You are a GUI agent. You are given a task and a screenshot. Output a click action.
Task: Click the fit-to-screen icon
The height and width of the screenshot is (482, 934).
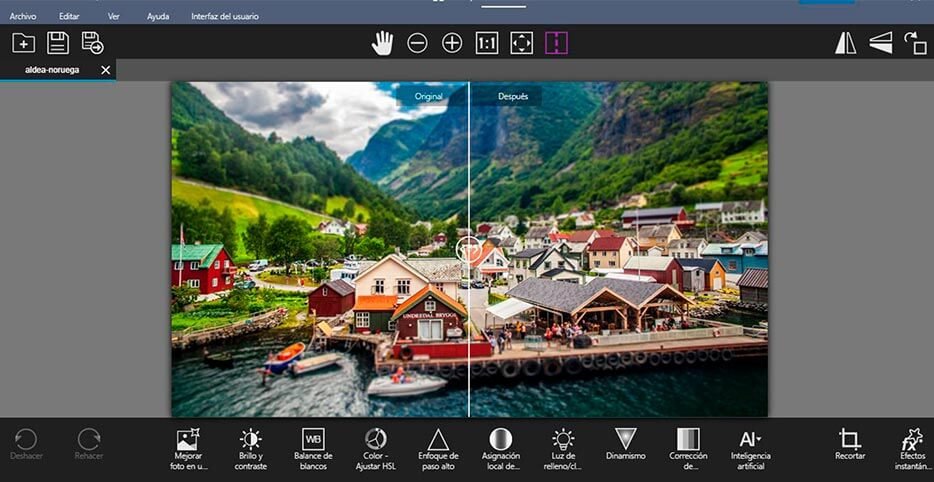[521, 43]
